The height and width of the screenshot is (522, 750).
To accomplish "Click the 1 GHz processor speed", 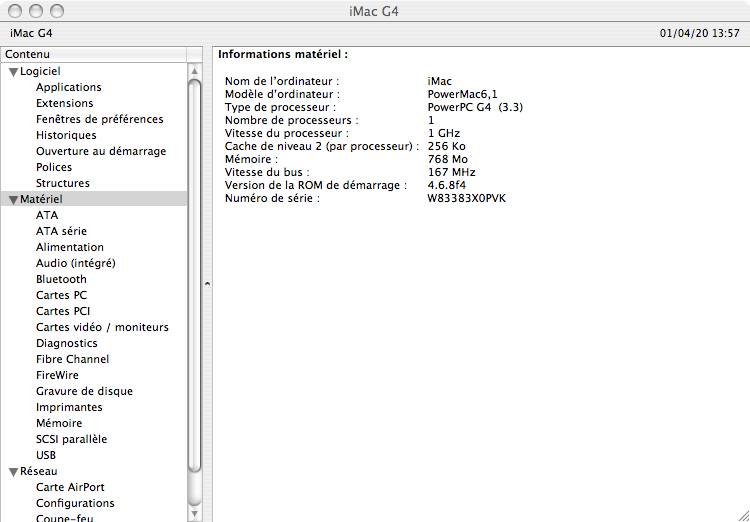I will tap(444, 133).
